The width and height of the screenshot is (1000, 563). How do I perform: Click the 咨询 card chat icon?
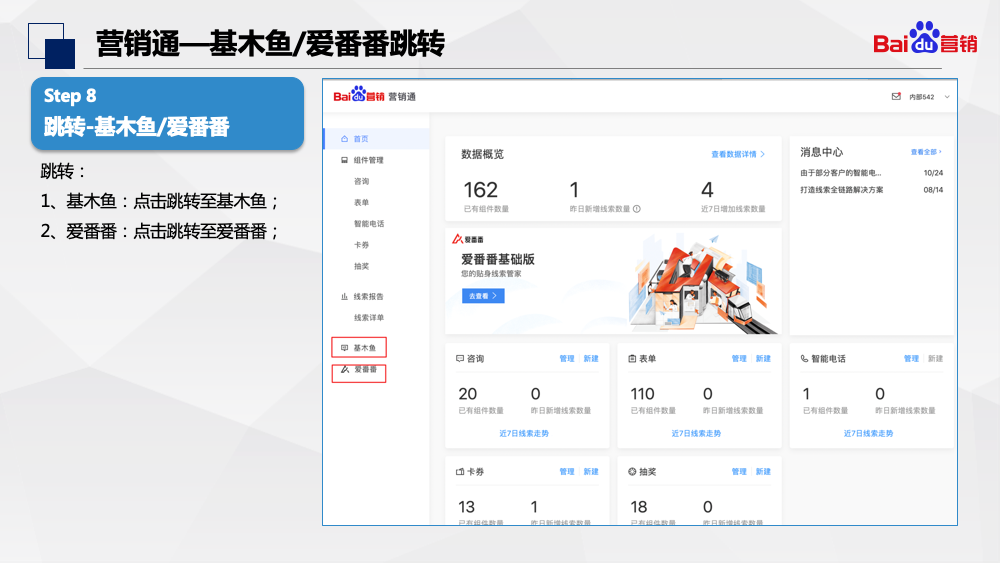pyautogui.click(x=460, y=359)
